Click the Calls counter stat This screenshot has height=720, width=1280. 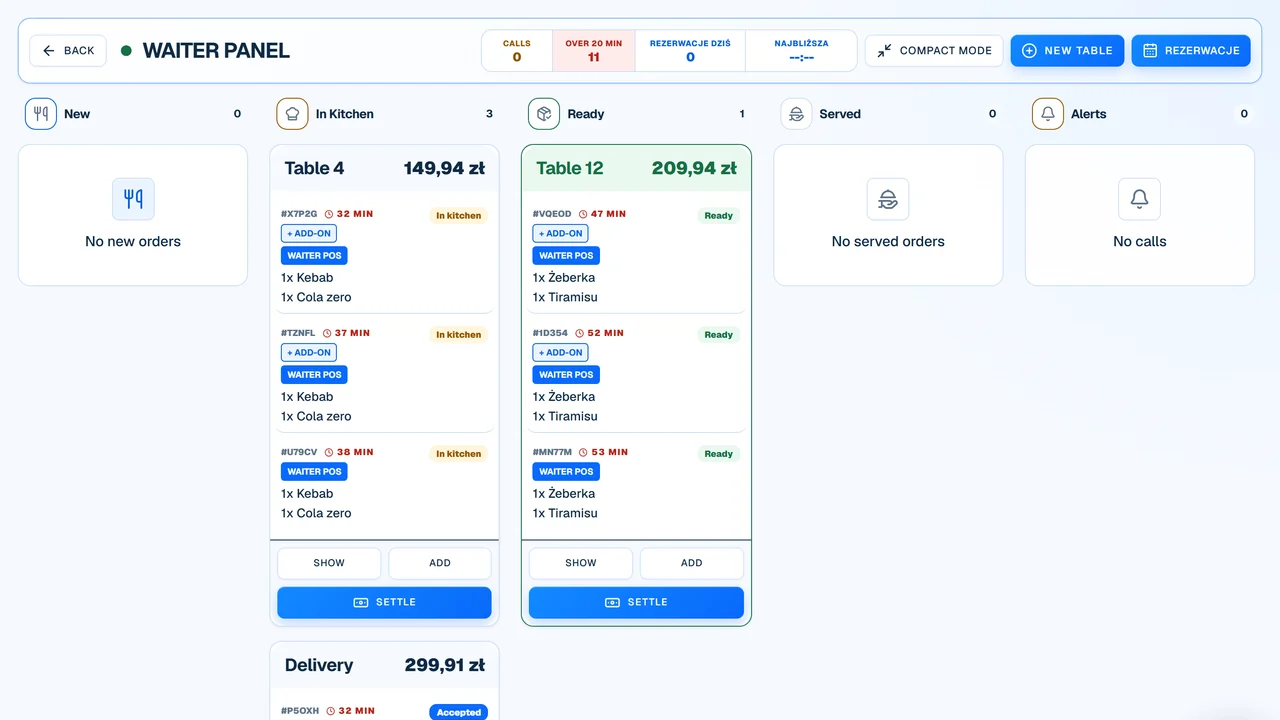tap(517, 51)
